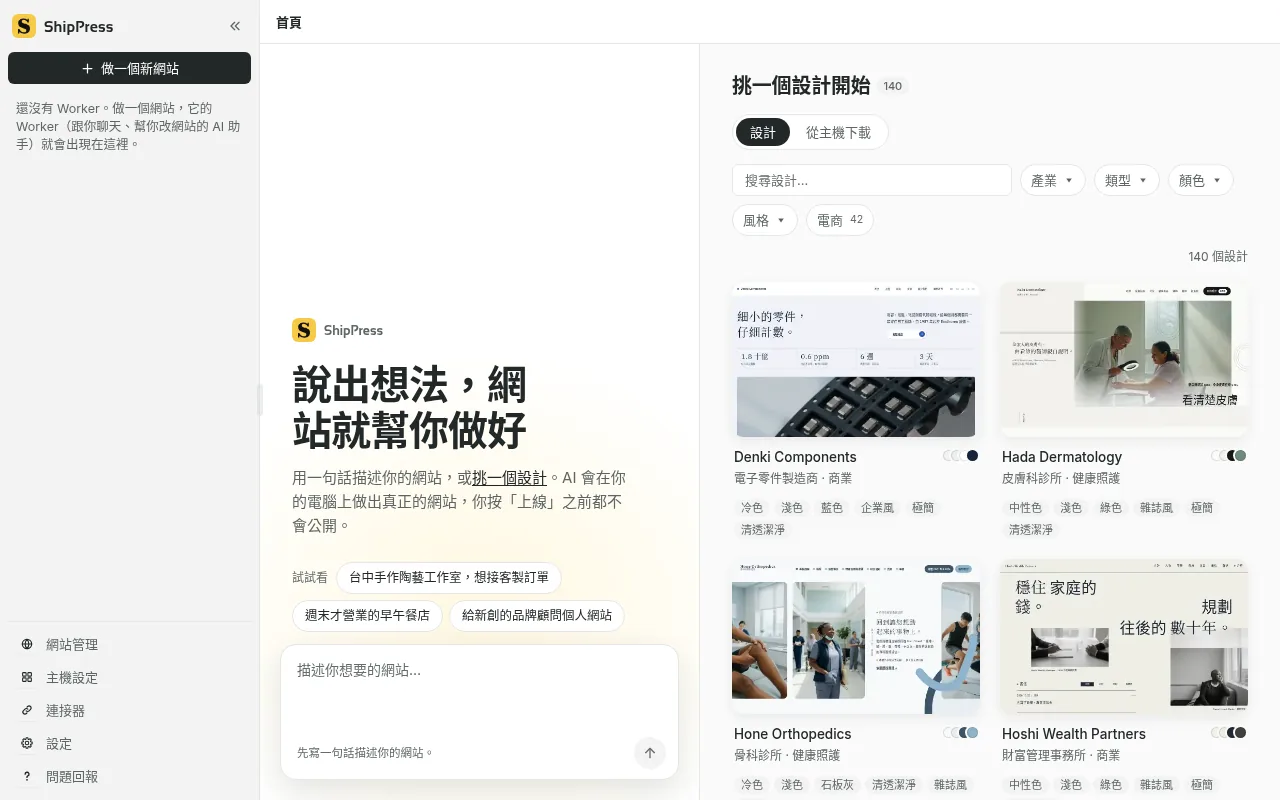Click the 140 count badge beside 挑一個設計開始
The width and height of the screenshot is (1280, 800).
[x=893, y=86]
